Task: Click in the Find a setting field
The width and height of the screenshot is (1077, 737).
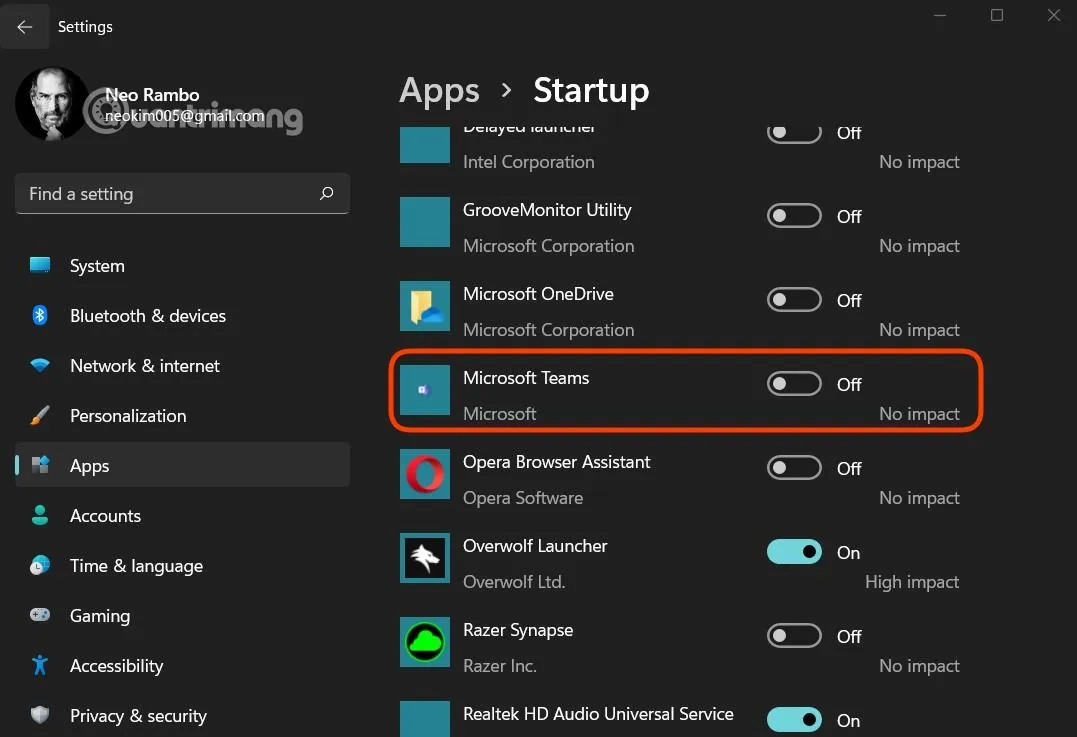Action: point(182,194)
